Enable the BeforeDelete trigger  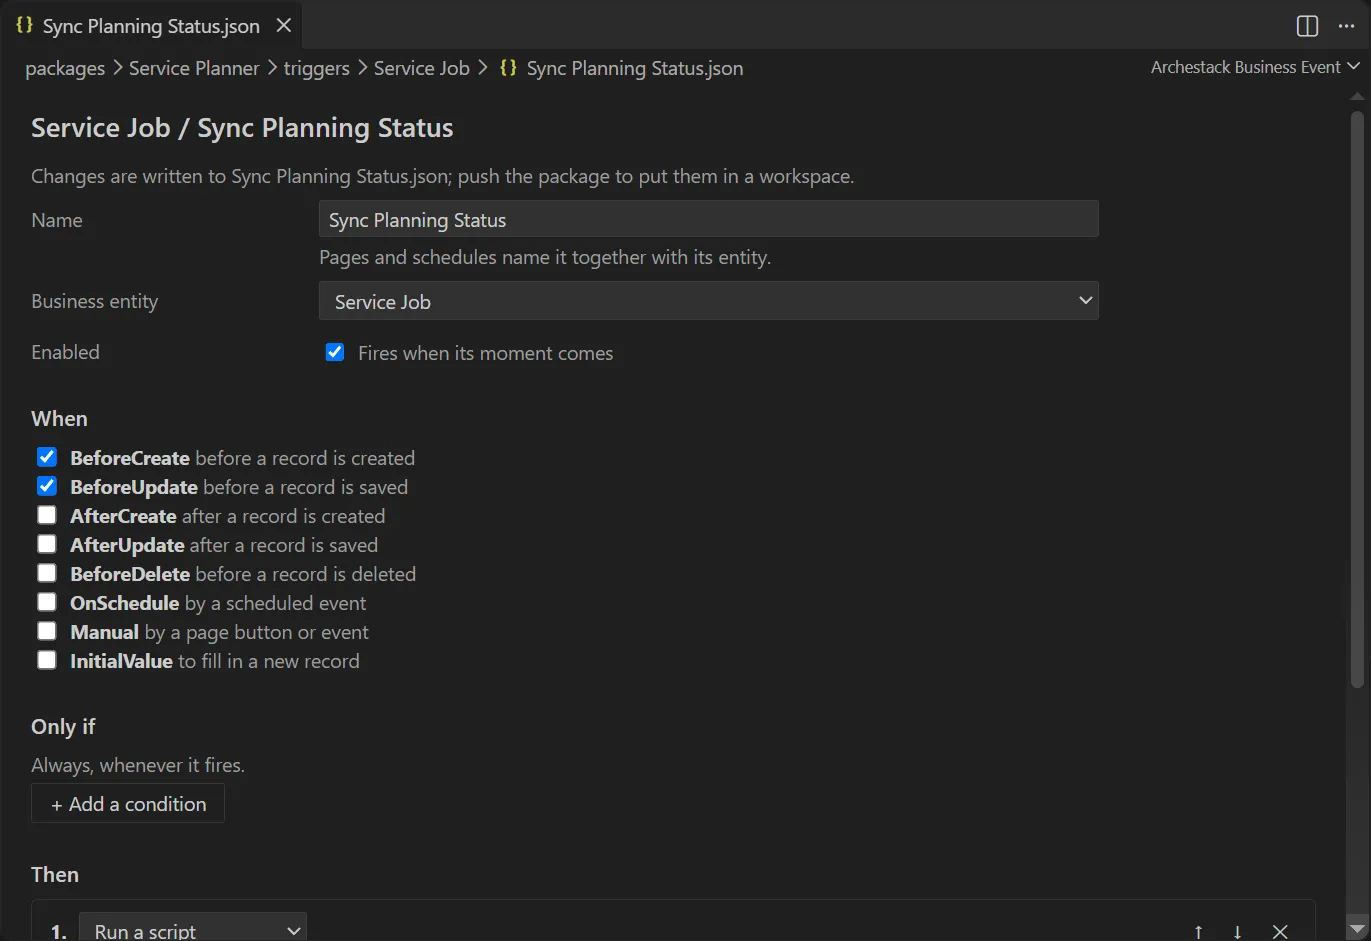click(47, 573)
